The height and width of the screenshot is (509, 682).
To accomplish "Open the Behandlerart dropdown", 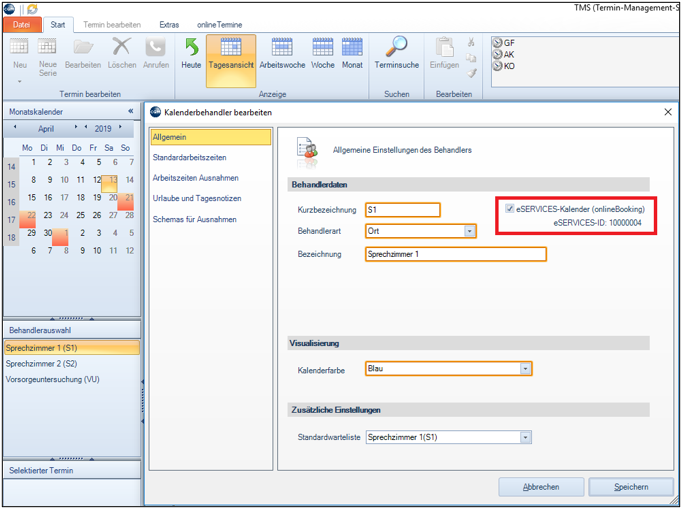I will (469, 231).
